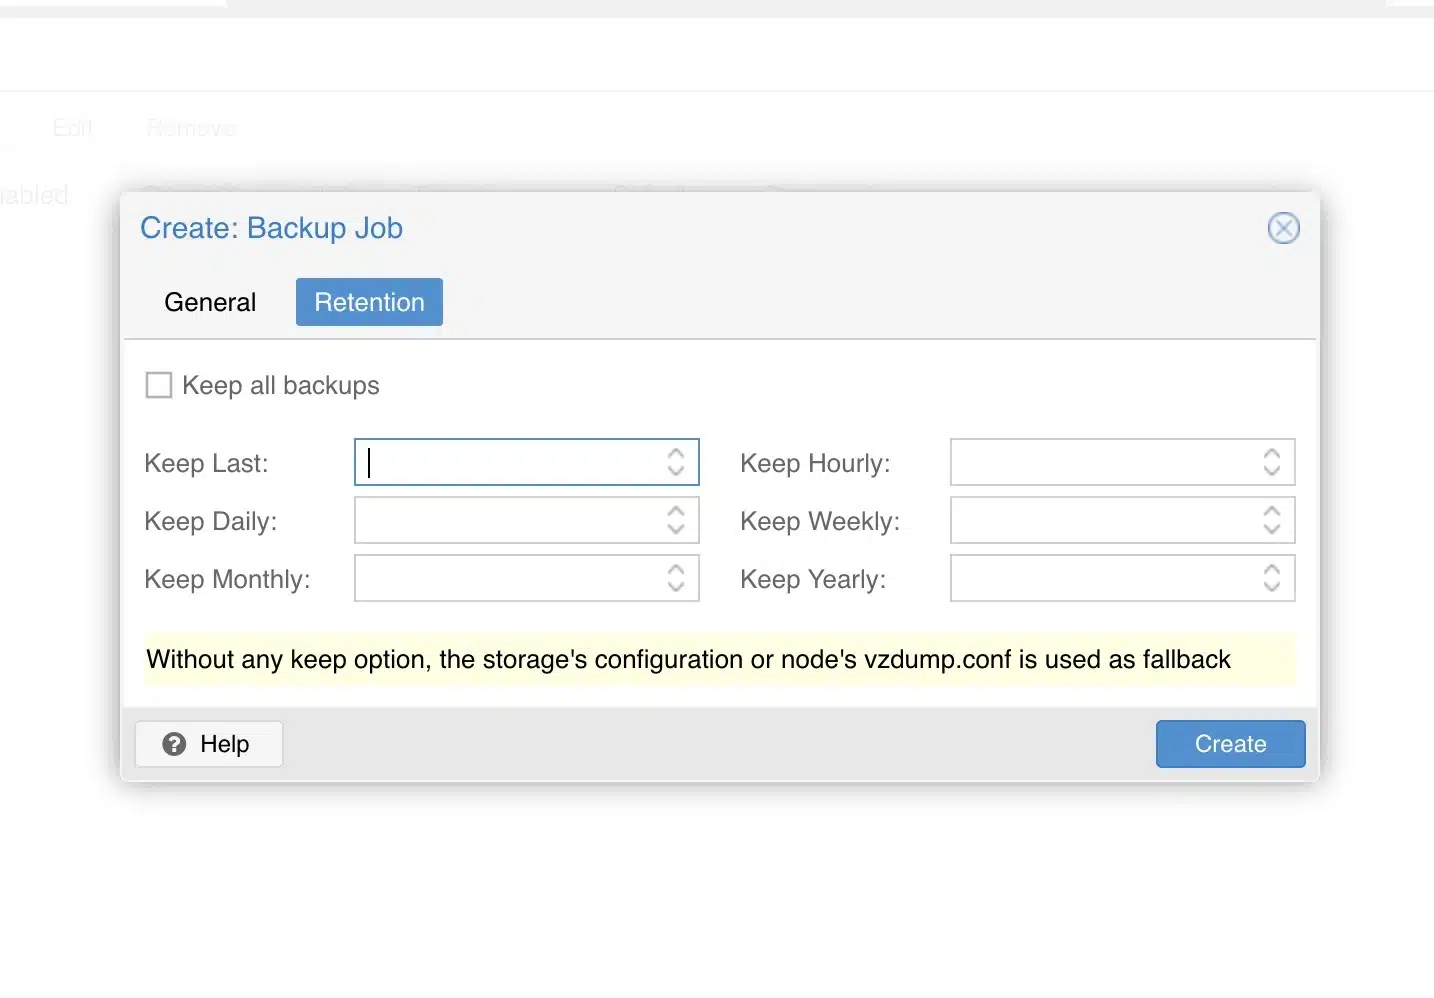Select the Keep Yearly input box
This screenshot has width=1434, height=998.
1100,578
